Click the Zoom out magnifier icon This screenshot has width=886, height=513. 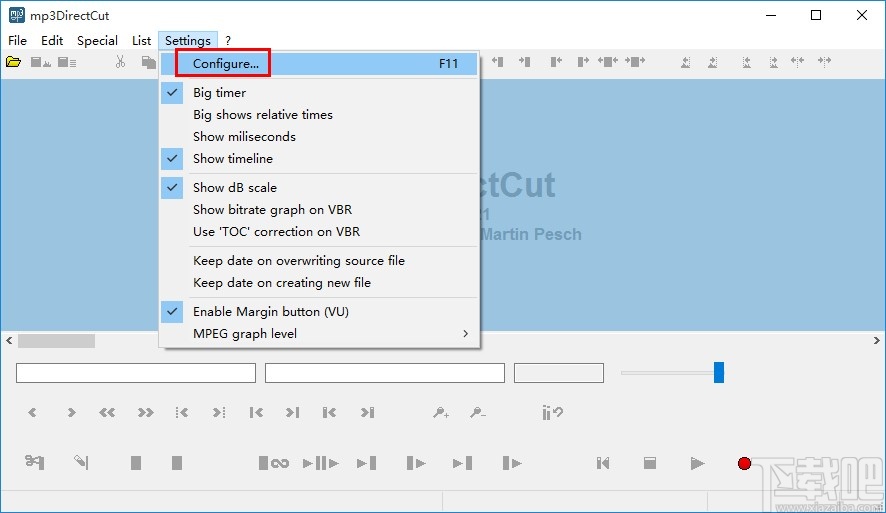(477, 412)
